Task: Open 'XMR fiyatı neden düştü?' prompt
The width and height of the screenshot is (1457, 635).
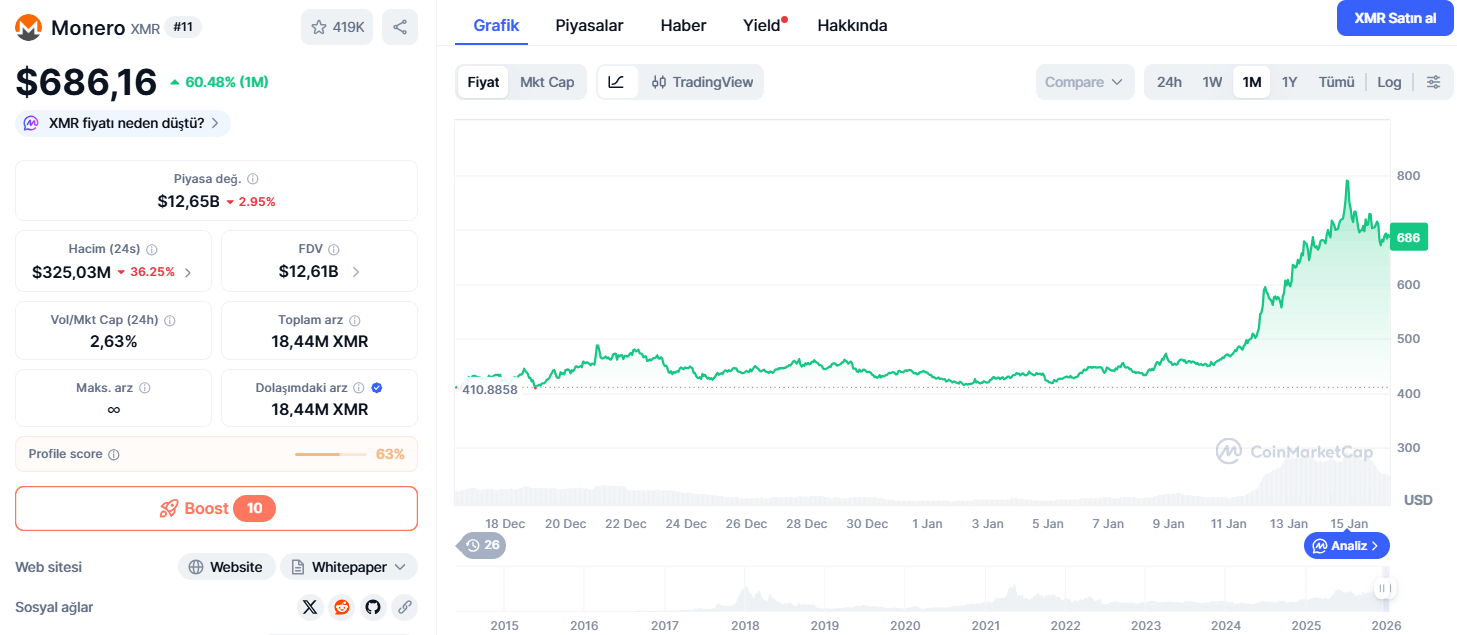Action: (123, 123)
